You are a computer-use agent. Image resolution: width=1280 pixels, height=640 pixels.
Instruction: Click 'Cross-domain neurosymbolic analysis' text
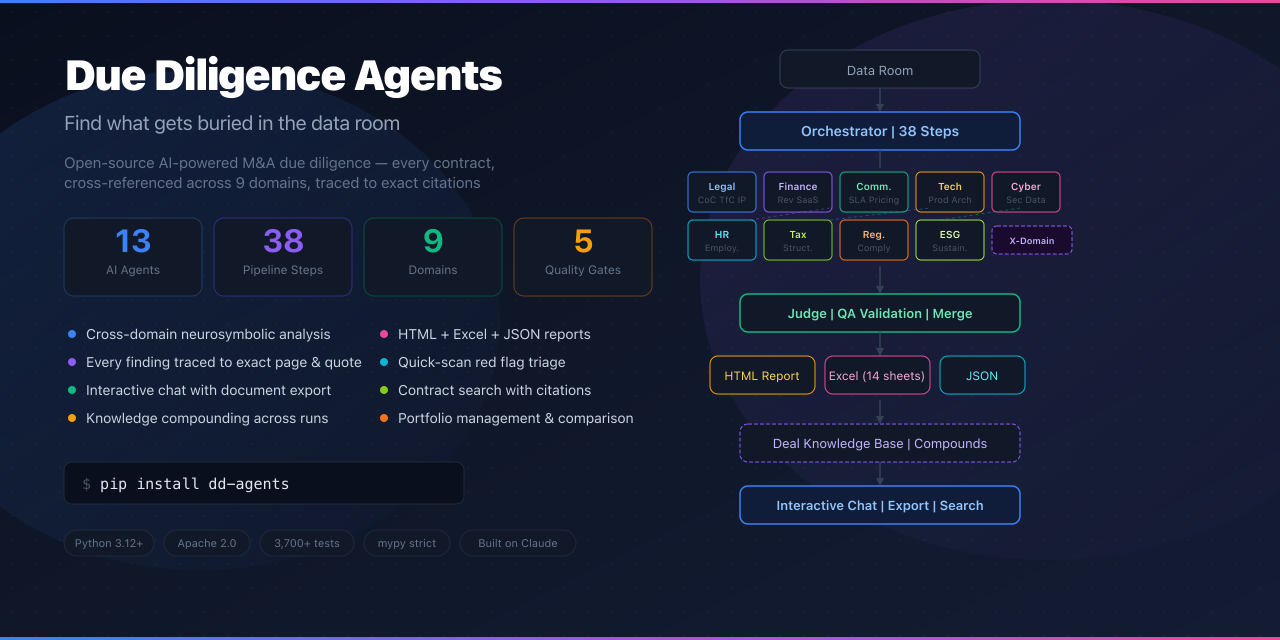[208, 334]
